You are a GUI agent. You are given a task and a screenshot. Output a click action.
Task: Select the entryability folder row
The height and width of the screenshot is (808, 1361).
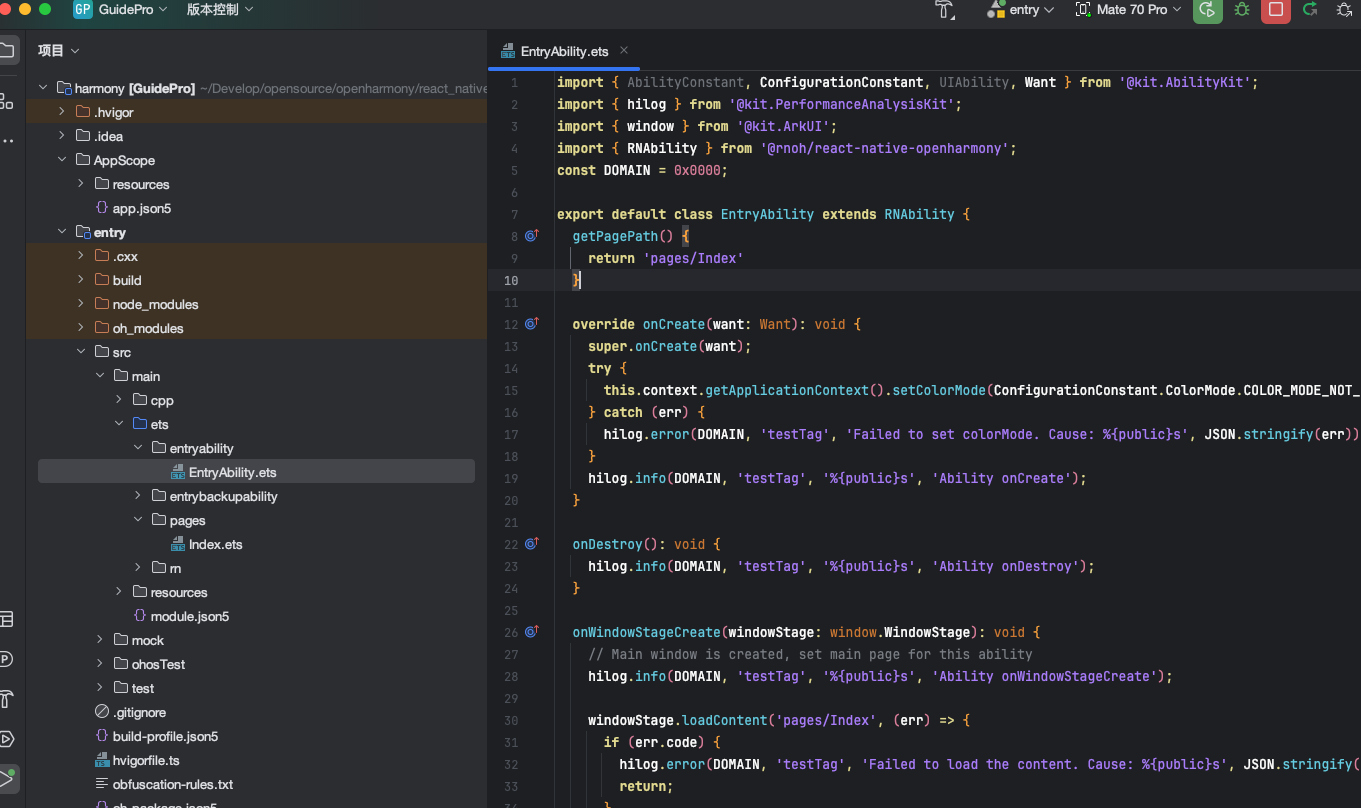click(256, 448)
